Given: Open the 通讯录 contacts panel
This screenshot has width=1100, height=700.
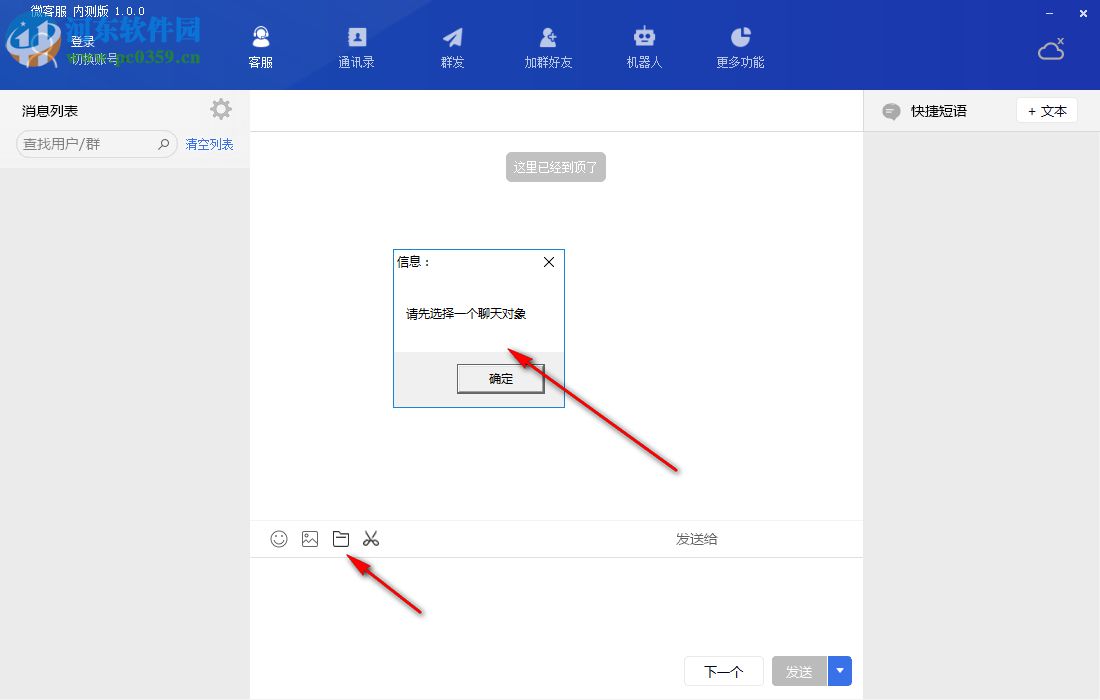Looking at the screenshot, I should point(356,45).
